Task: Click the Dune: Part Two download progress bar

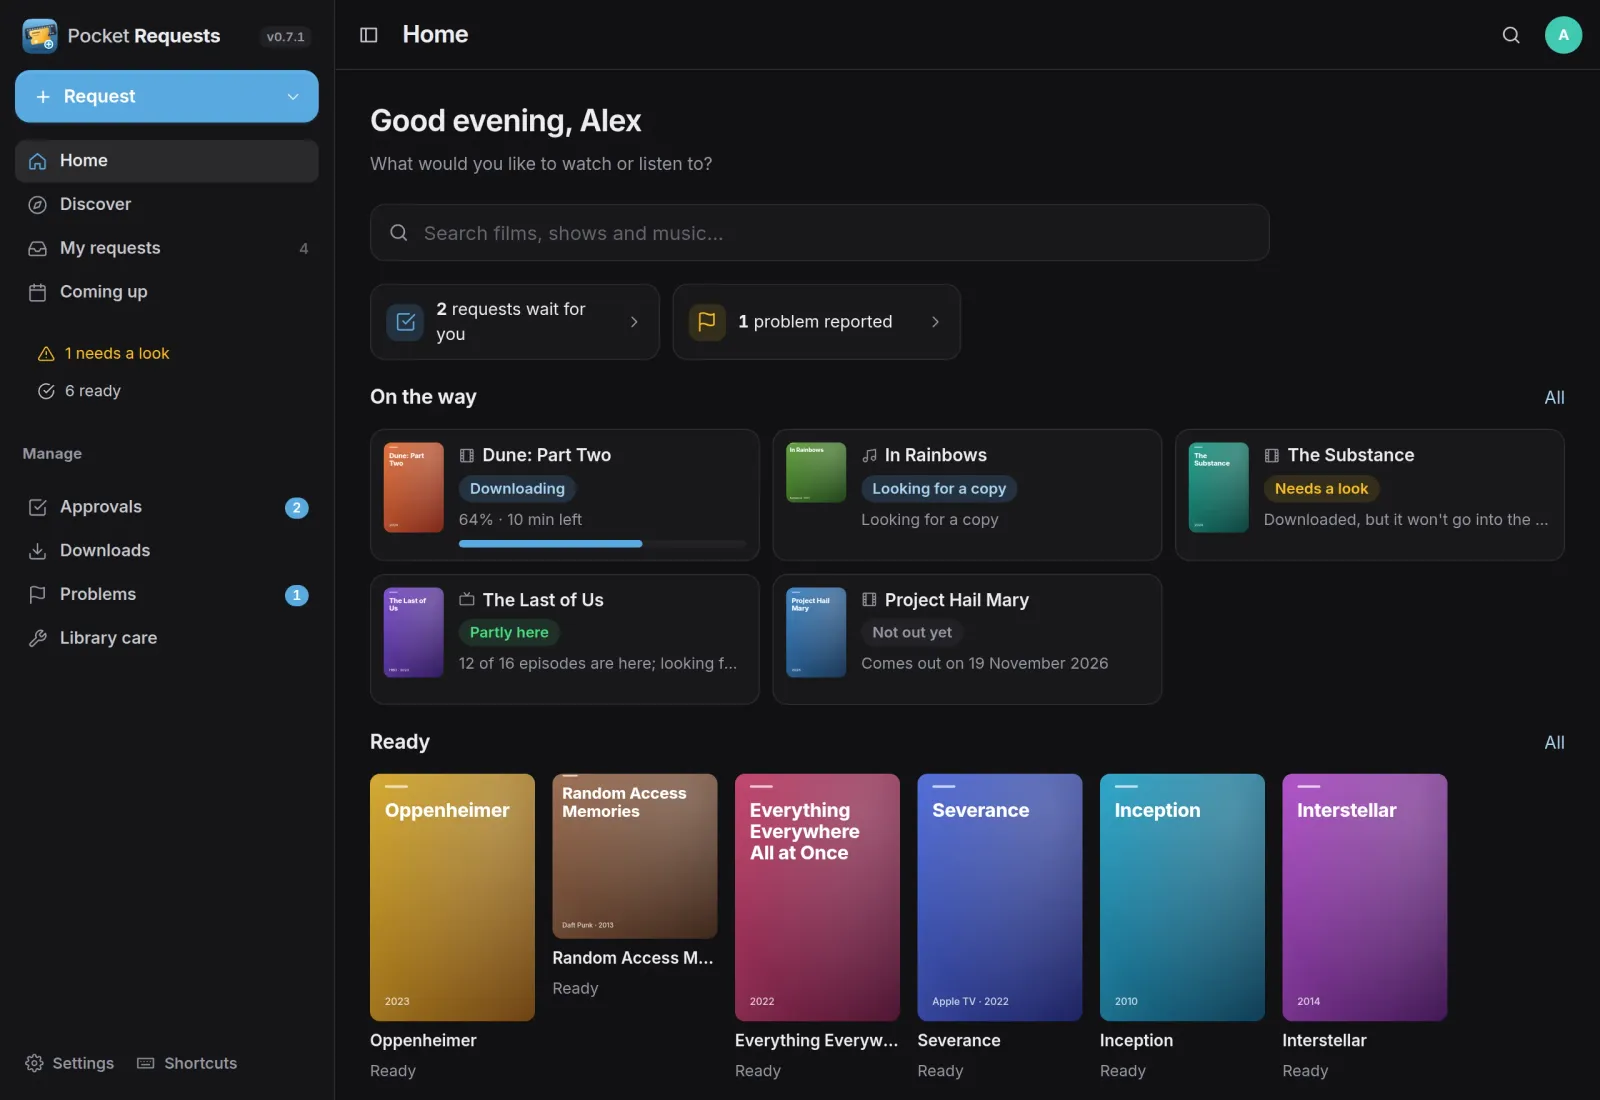Action: point(602,544)
